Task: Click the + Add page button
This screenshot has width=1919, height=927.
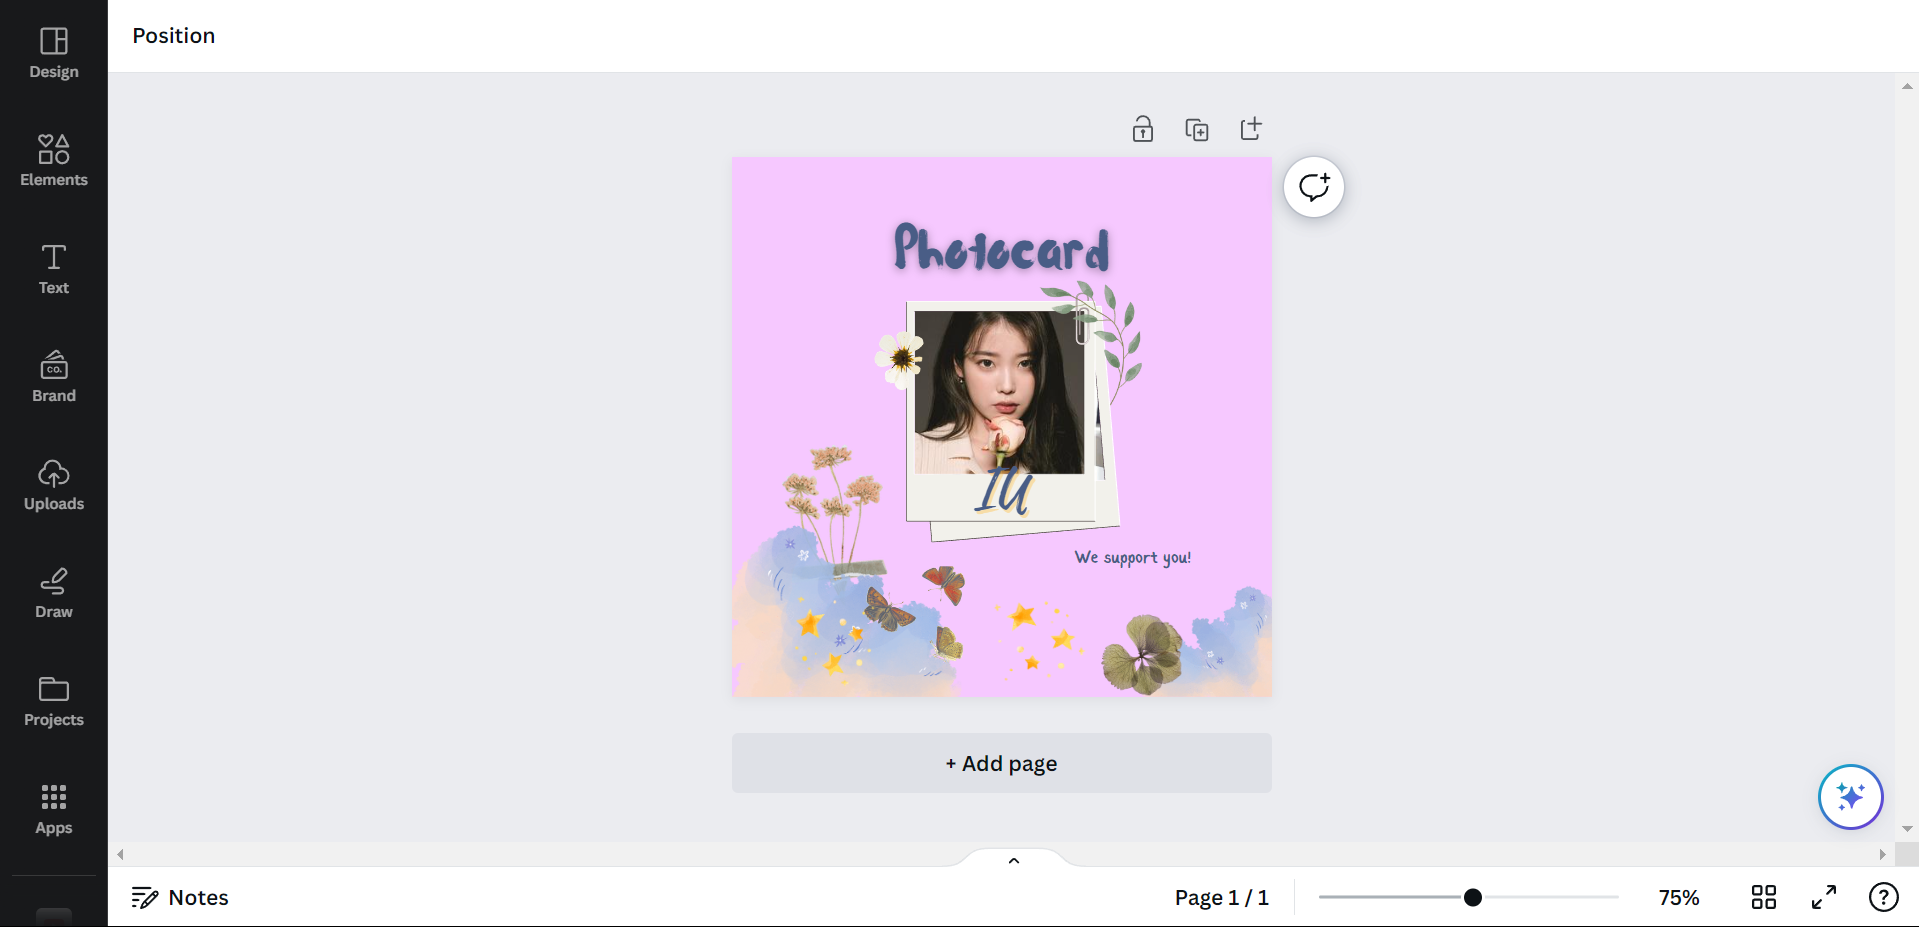Action: click(1002, 763)
